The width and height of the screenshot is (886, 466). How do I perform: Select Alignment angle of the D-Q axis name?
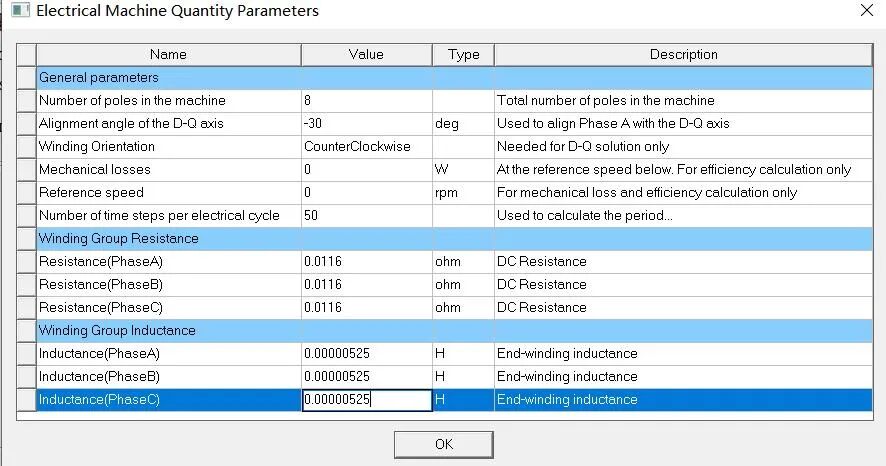pyautogui.click(x=169, y=124)
